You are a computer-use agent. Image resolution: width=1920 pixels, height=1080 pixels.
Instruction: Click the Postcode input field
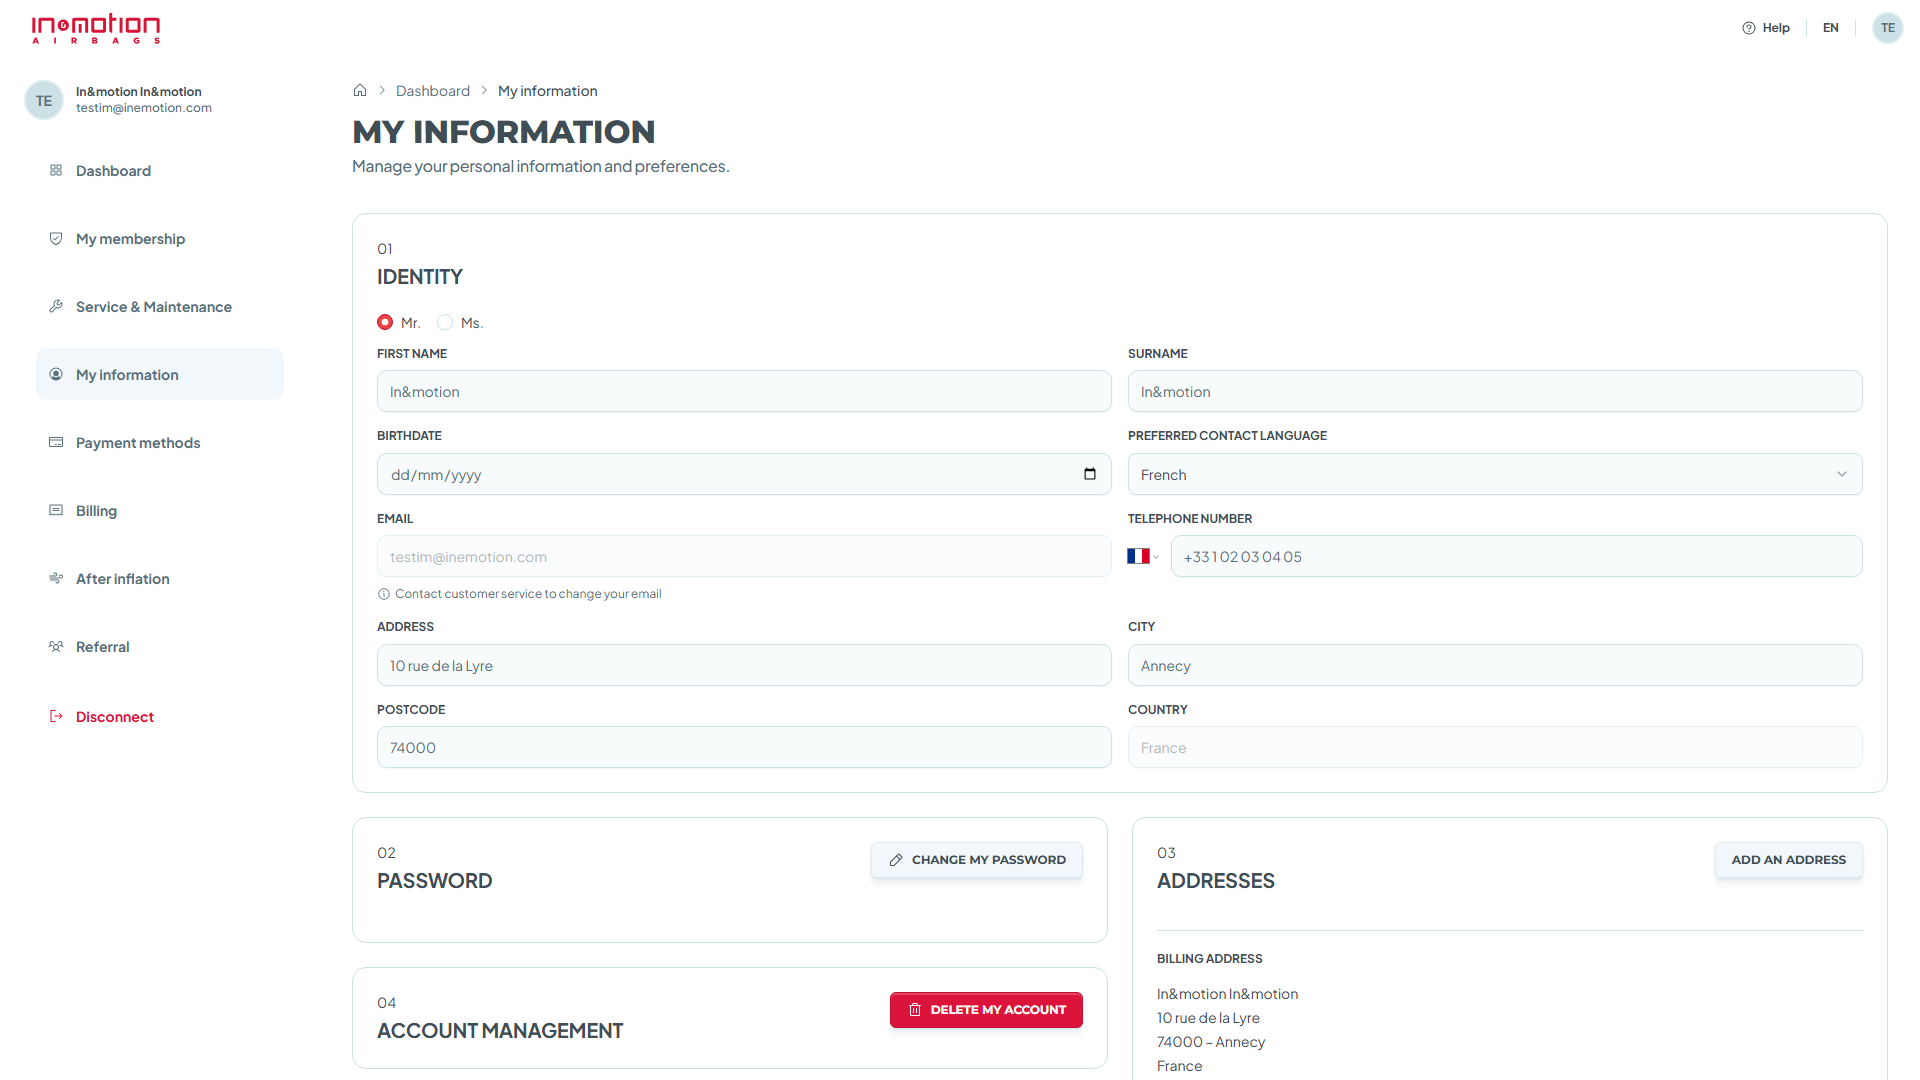point(744,747)
